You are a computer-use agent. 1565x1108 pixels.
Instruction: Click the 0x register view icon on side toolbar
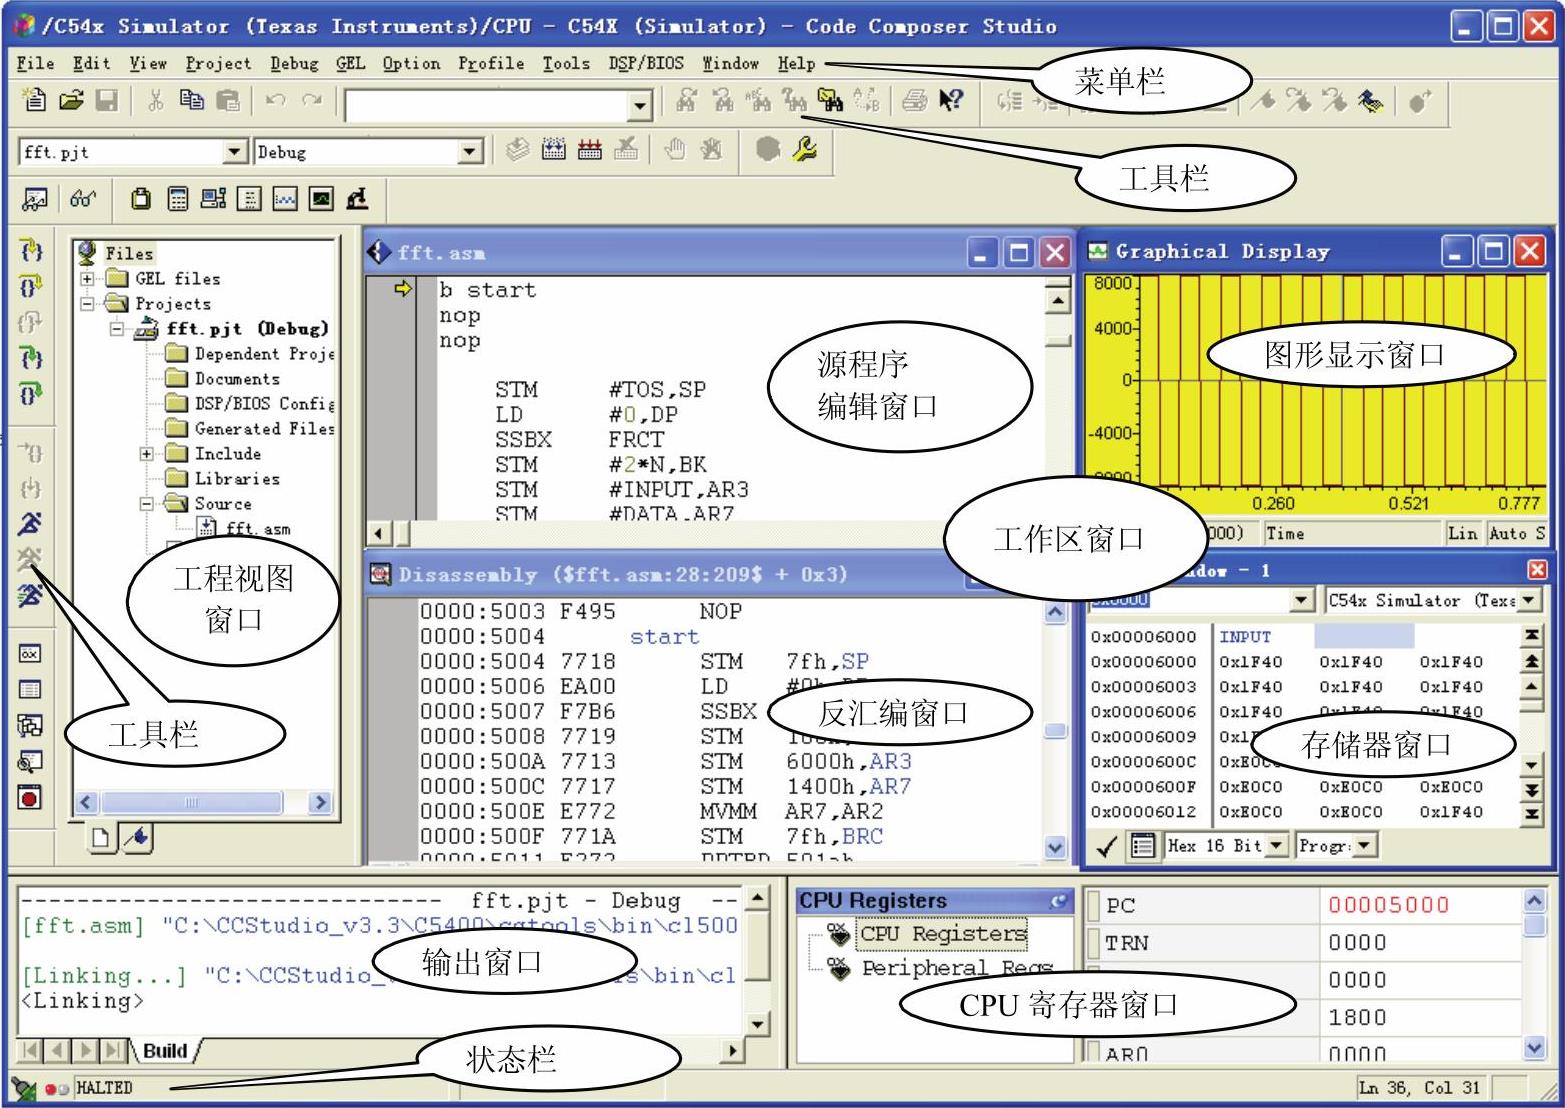[30, 653]
